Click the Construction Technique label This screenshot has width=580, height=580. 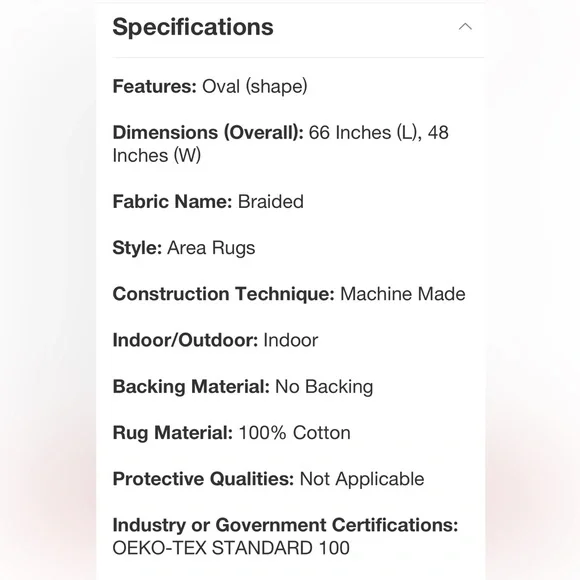pos(223,294)
